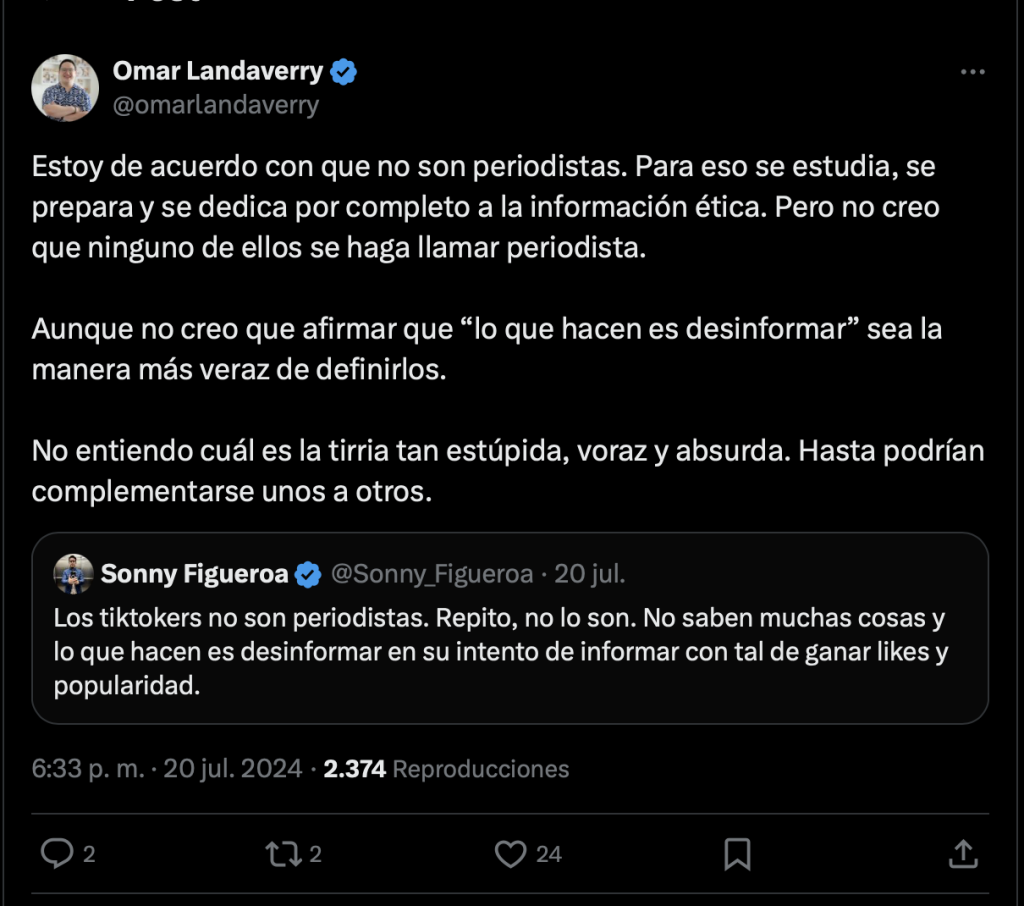Click Omar Landaverry's verified badge
Screen dimensions: 1024x906
[344, 72]
